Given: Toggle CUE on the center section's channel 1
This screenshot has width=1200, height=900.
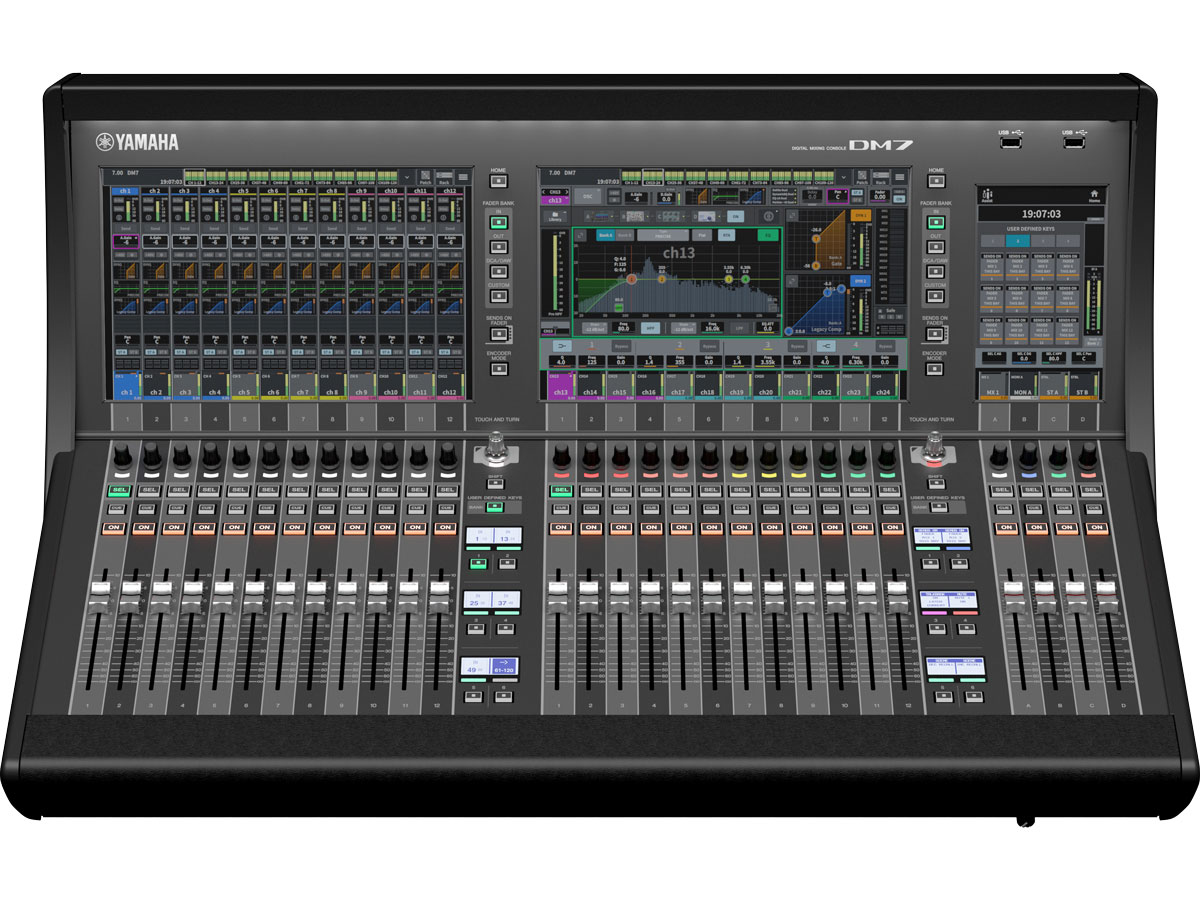Looking at the screenshot, I should tap(561, 510).
